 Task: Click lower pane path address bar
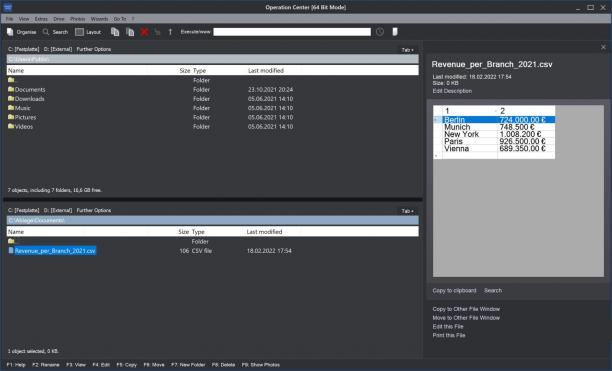pos(213,220)
